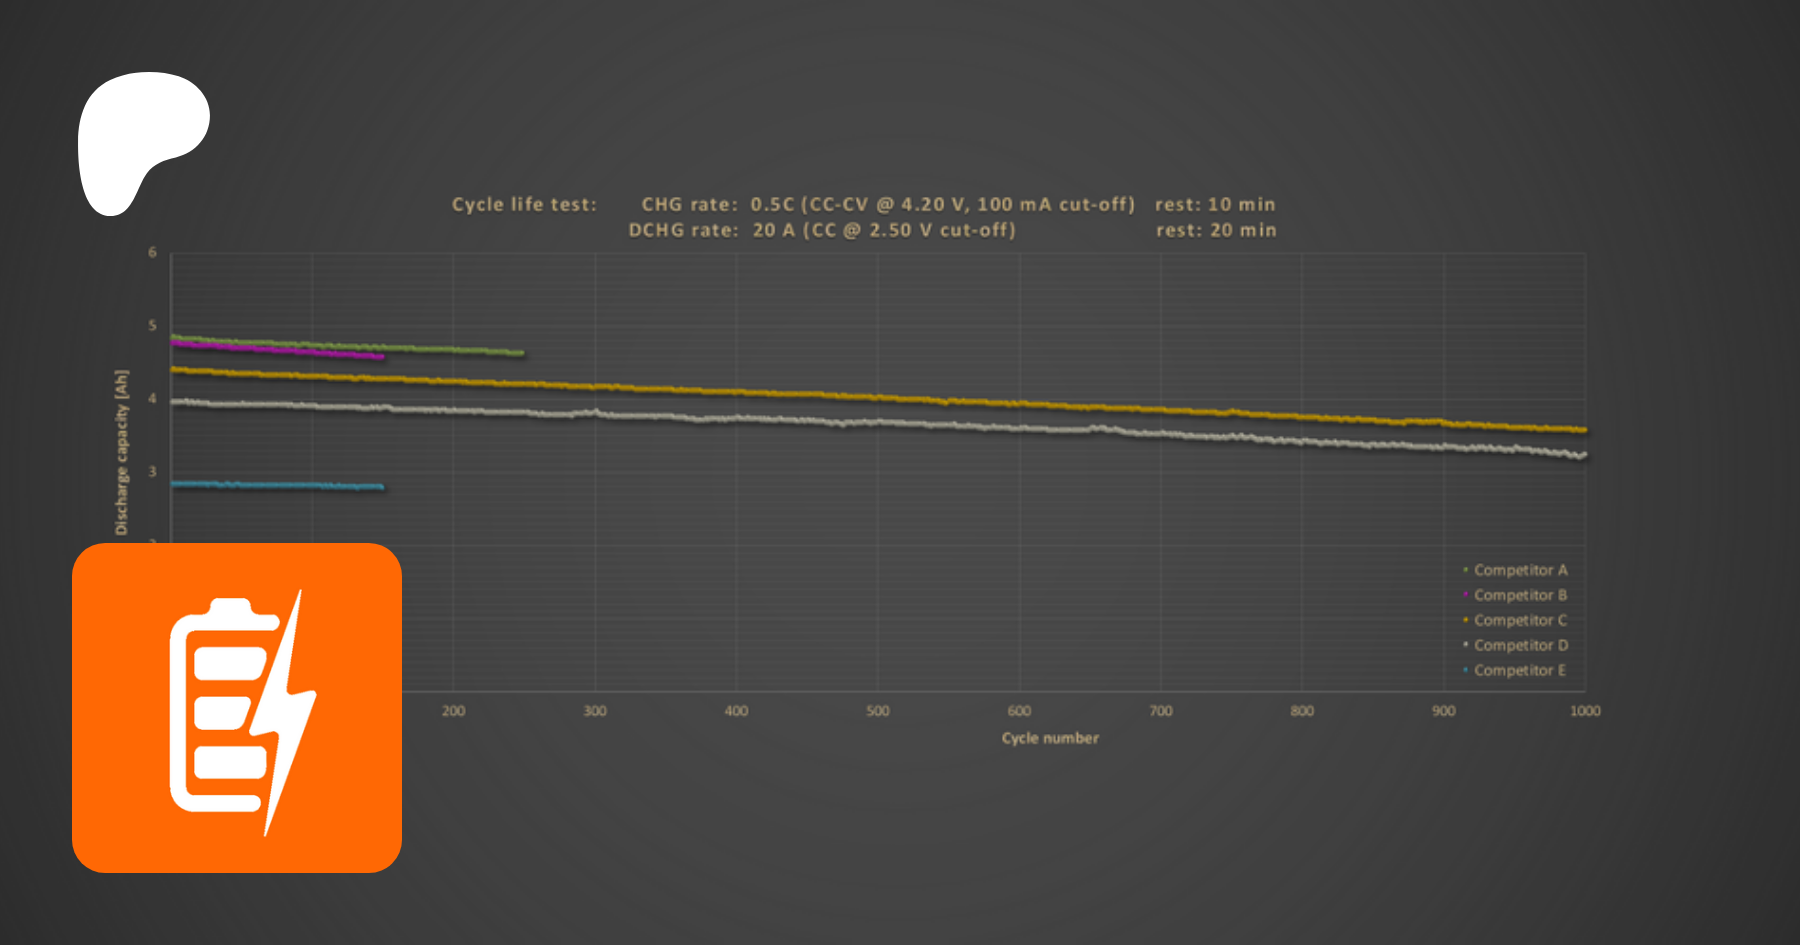Image resolution: width=1800 pixels, height=945 pixels.
Task: Click the 500 tick label on x-axis
Action: click(877, 711)
